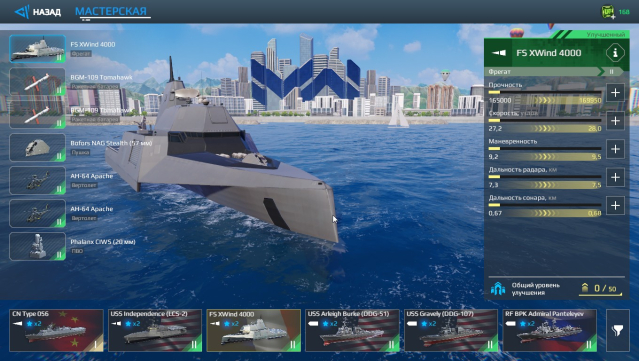The width and height of the screenshot is (639, 361).
Task: Open the FS XWind 4000 info icon
Action: pyautogui.click(x=615, y=53)
